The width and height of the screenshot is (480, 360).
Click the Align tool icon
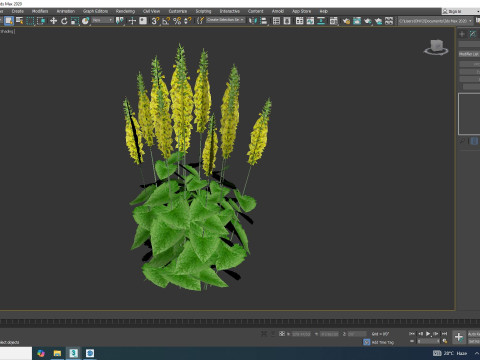[264, 21]
